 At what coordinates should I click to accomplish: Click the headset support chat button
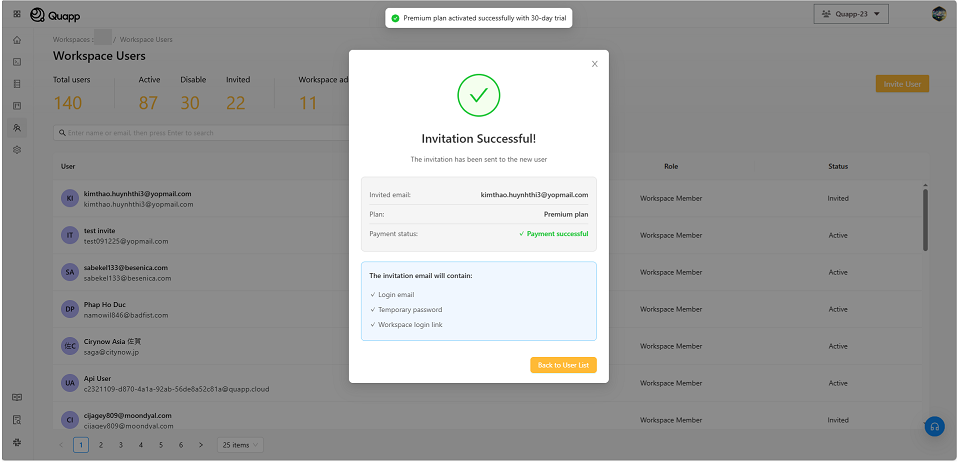pos(934,426)
